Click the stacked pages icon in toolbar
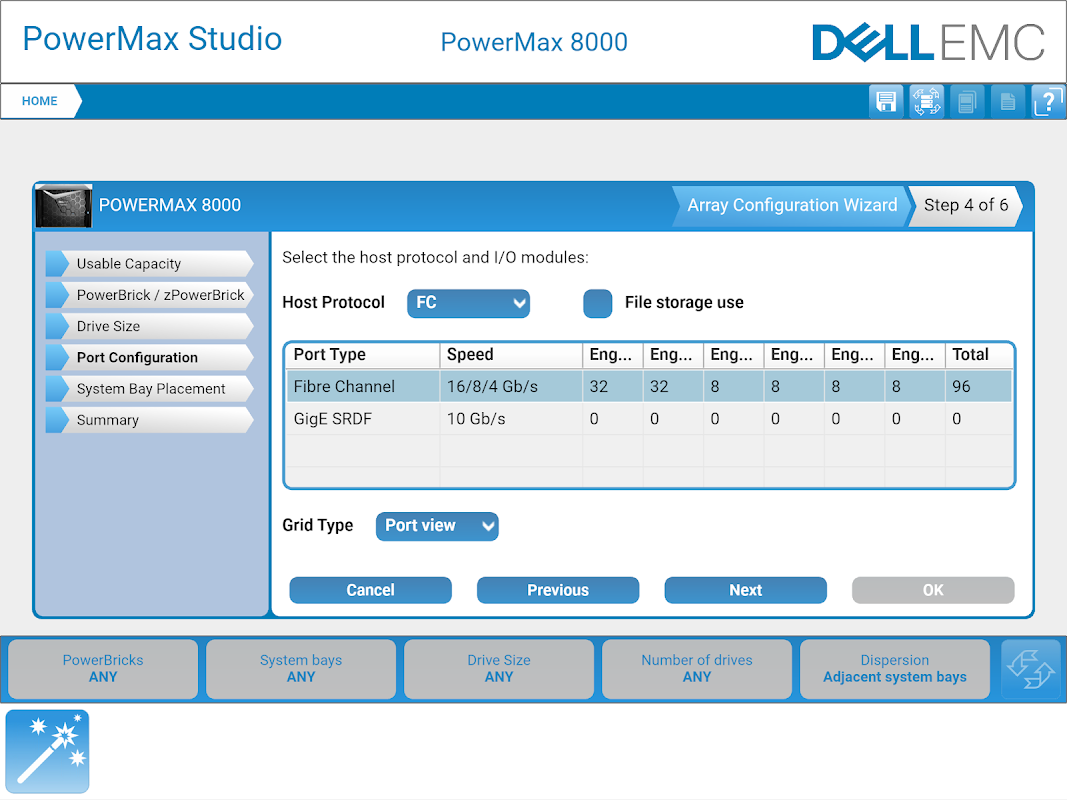The image size is (1067, 800). pos(967,102)
